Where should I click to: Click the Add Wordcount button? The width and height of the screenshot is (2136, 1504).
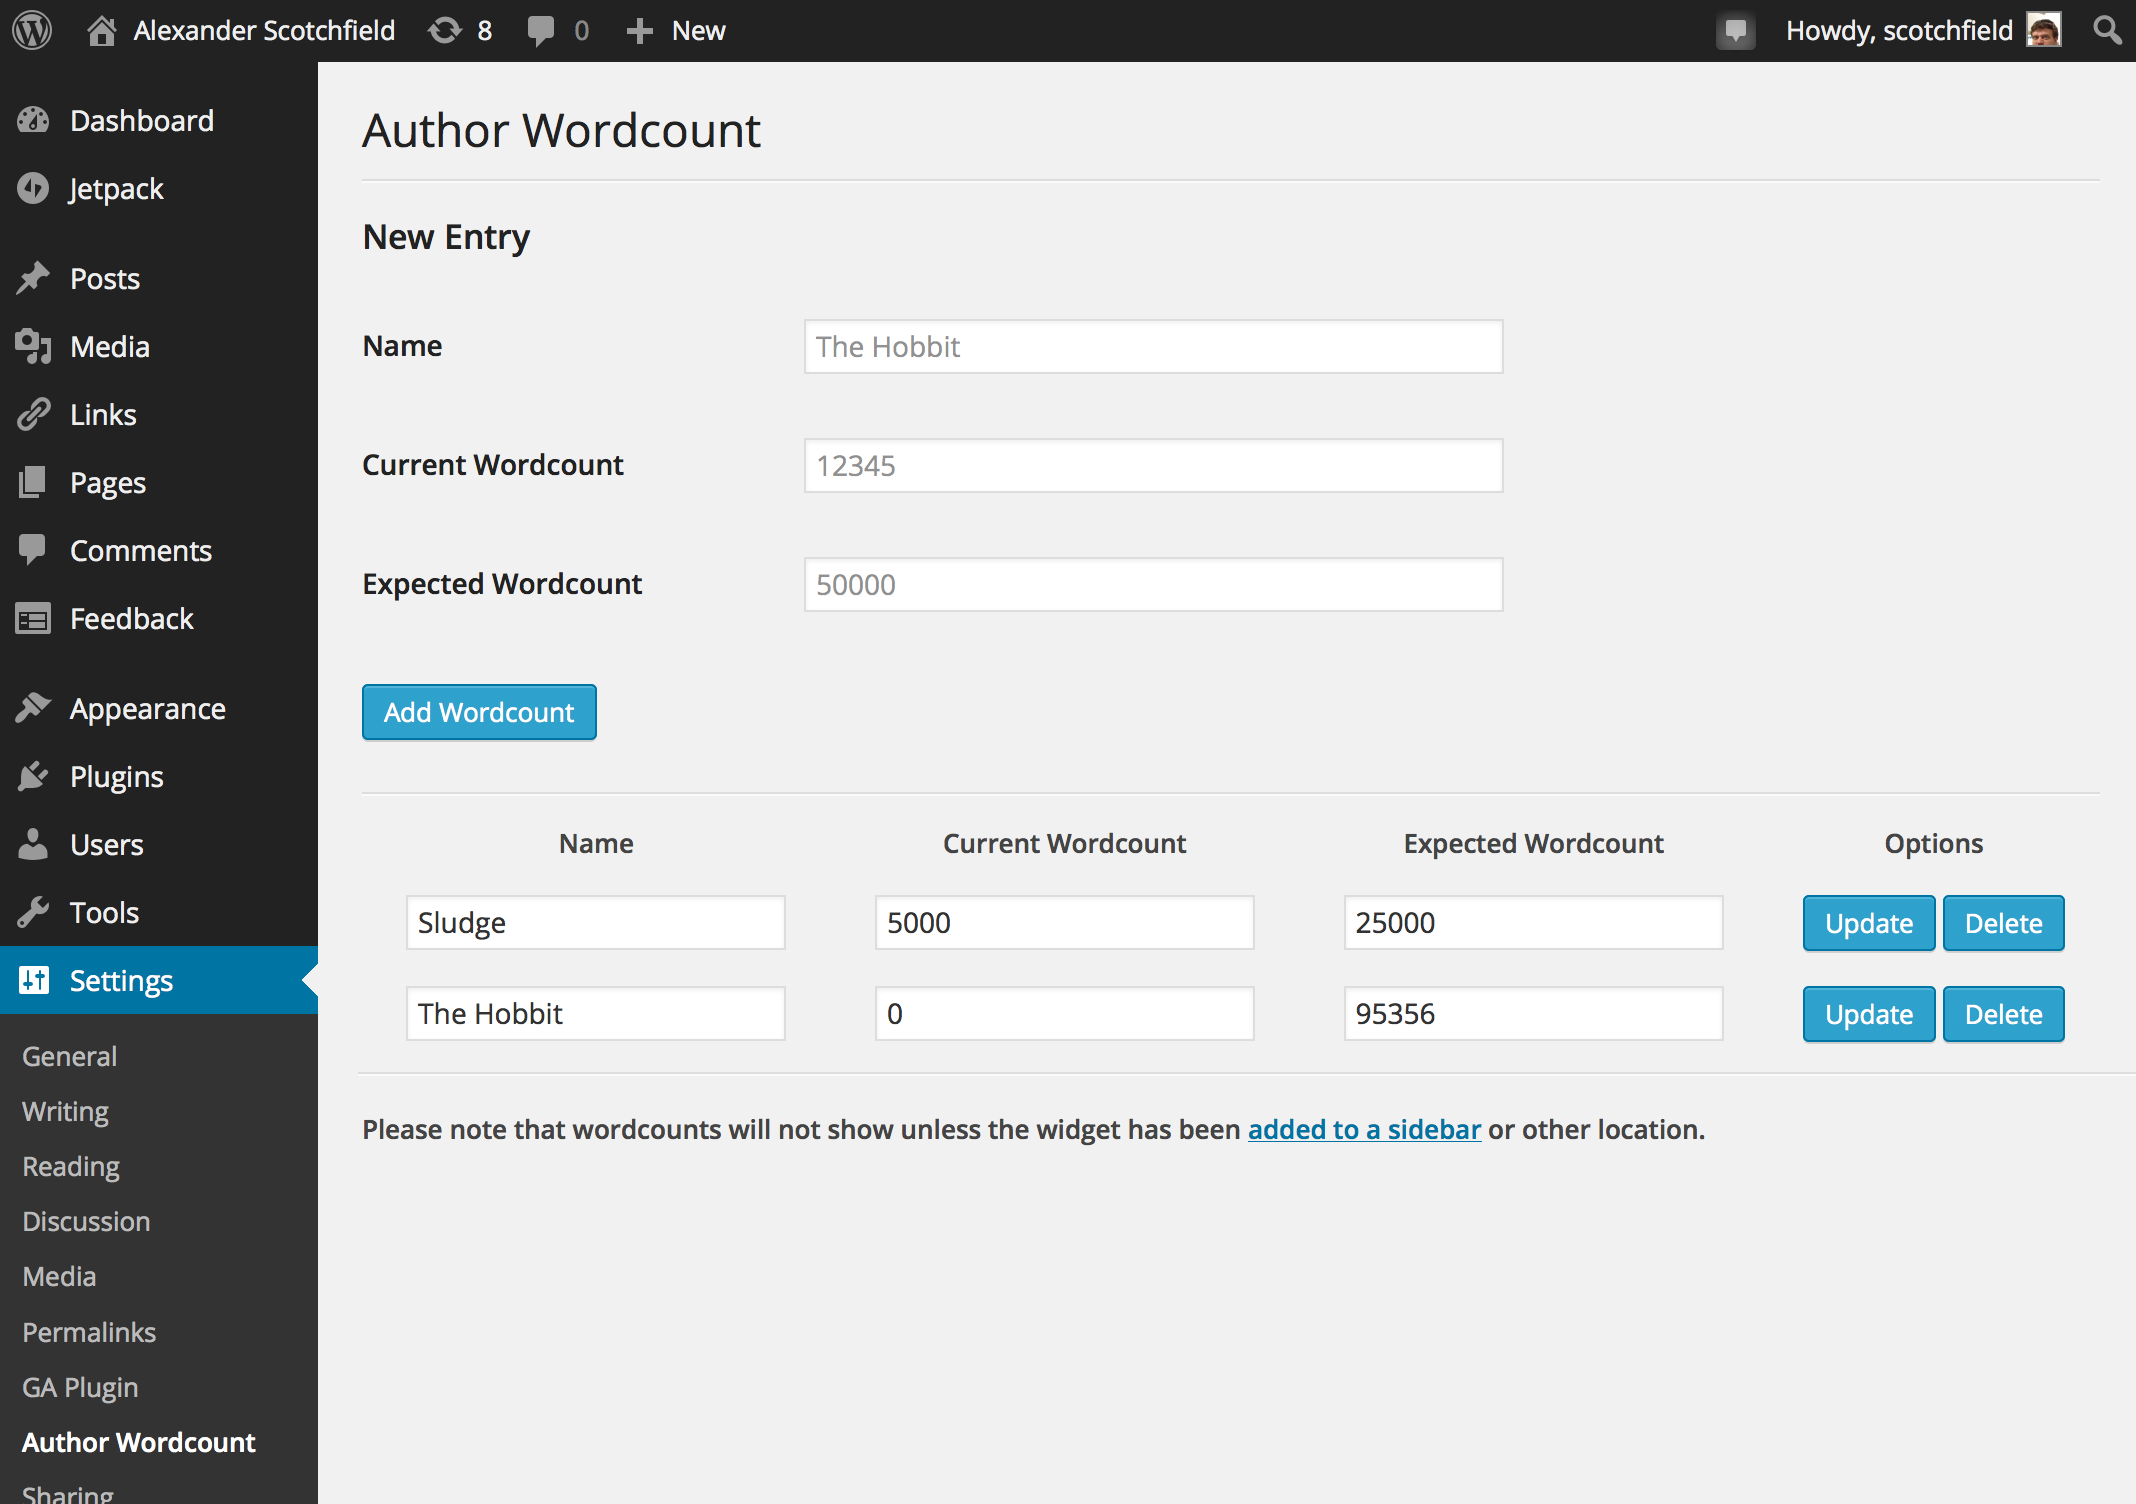(x=479, y=712)
